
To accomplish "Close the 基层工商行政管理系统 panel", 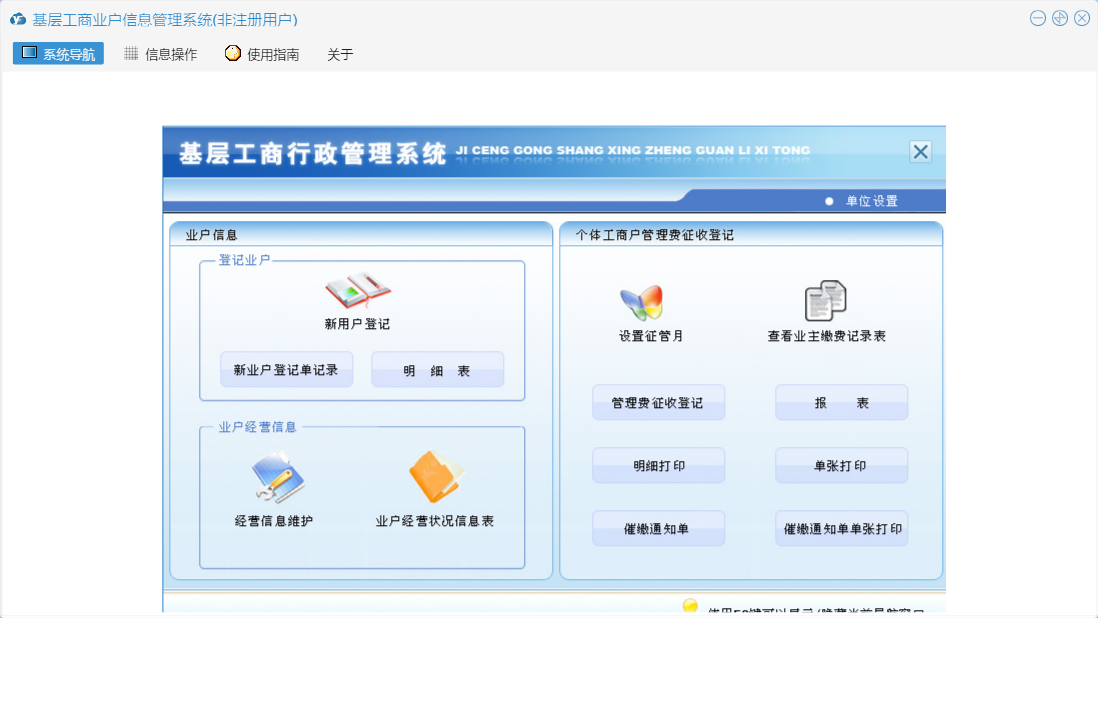I will pyautogui.click(x=920, y=152).
